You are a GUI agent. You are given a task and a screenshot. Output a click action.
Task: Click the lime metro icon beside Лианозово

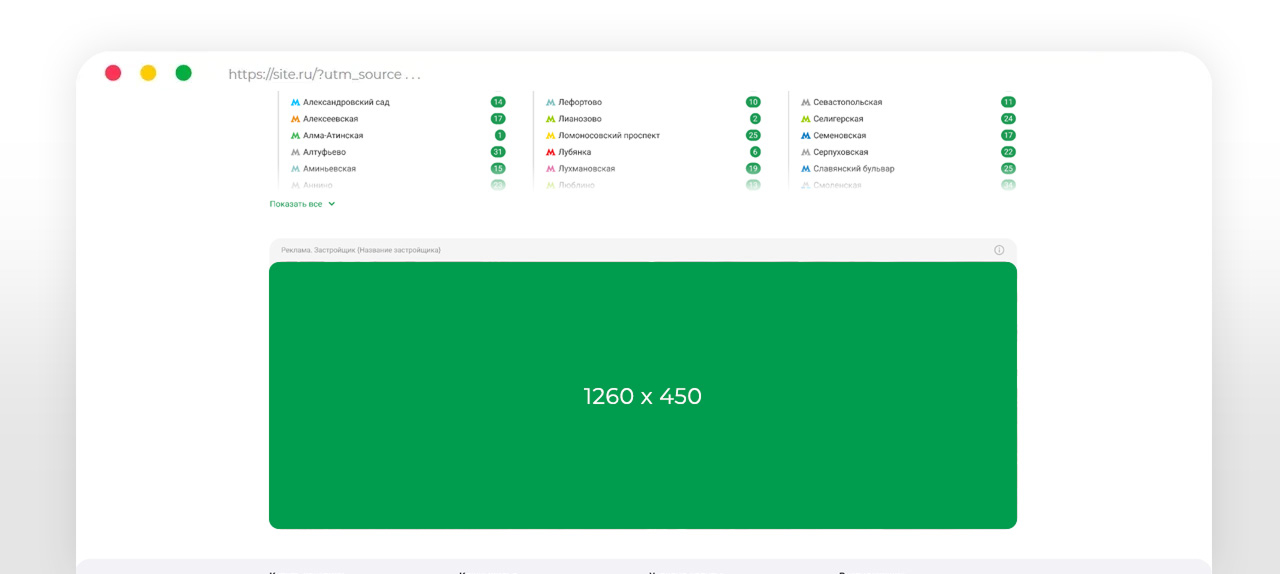pos(550,119)
